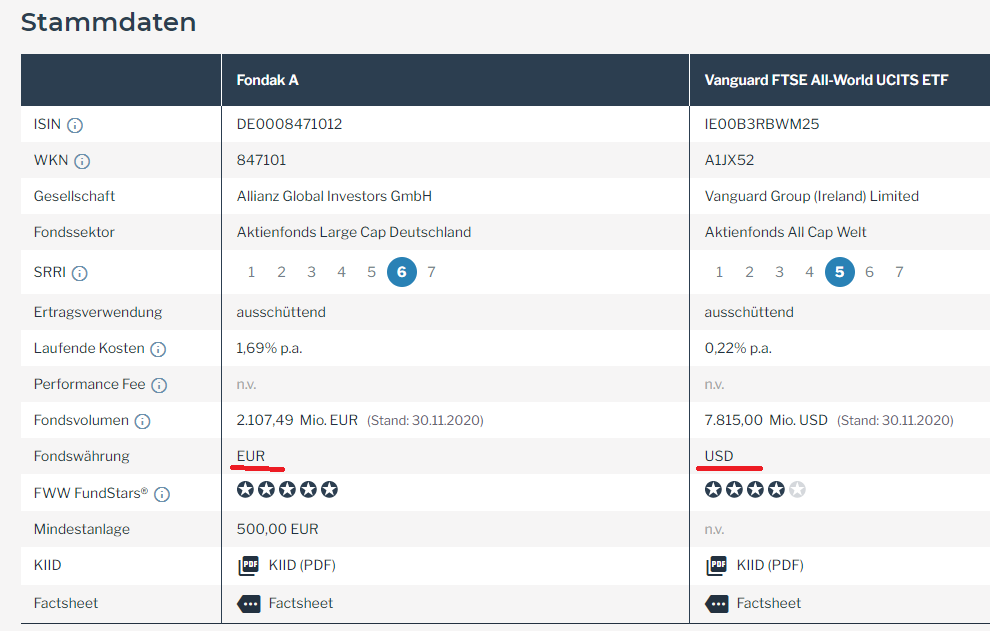
Task: Show info for Laufende Kosten
Action: 158,349
